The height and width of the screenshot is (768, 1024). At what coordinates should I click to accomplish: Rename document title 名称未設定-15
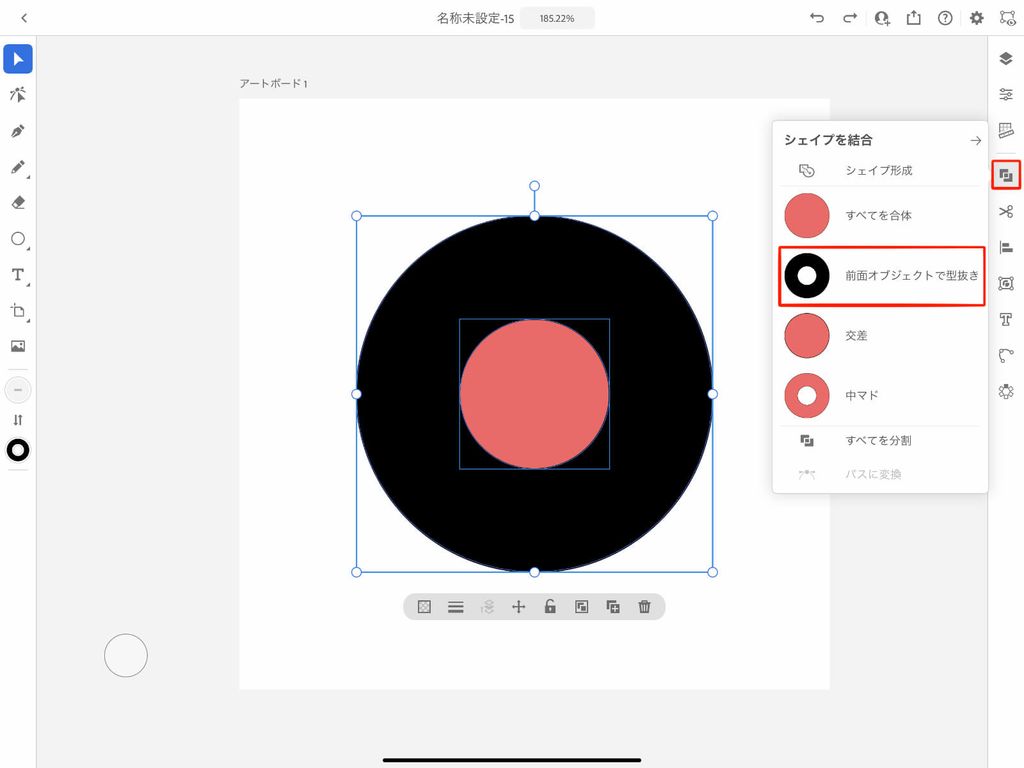coord(475,18)
